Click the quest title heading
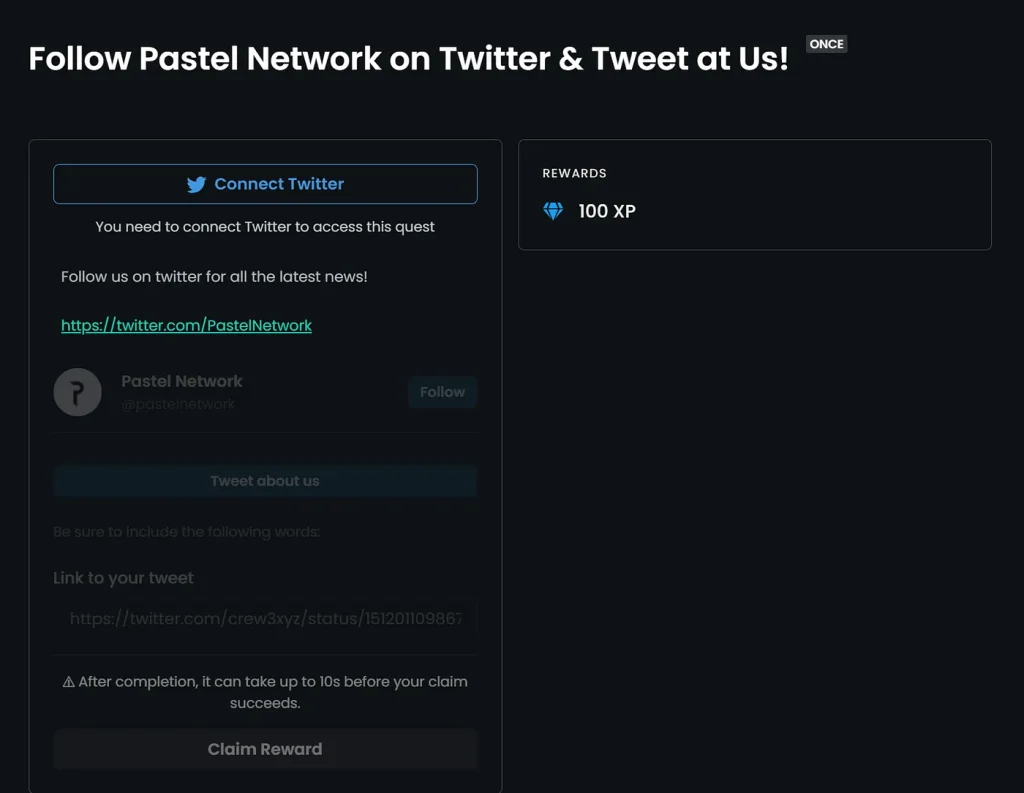The image size is (1024, 793). 409,58
